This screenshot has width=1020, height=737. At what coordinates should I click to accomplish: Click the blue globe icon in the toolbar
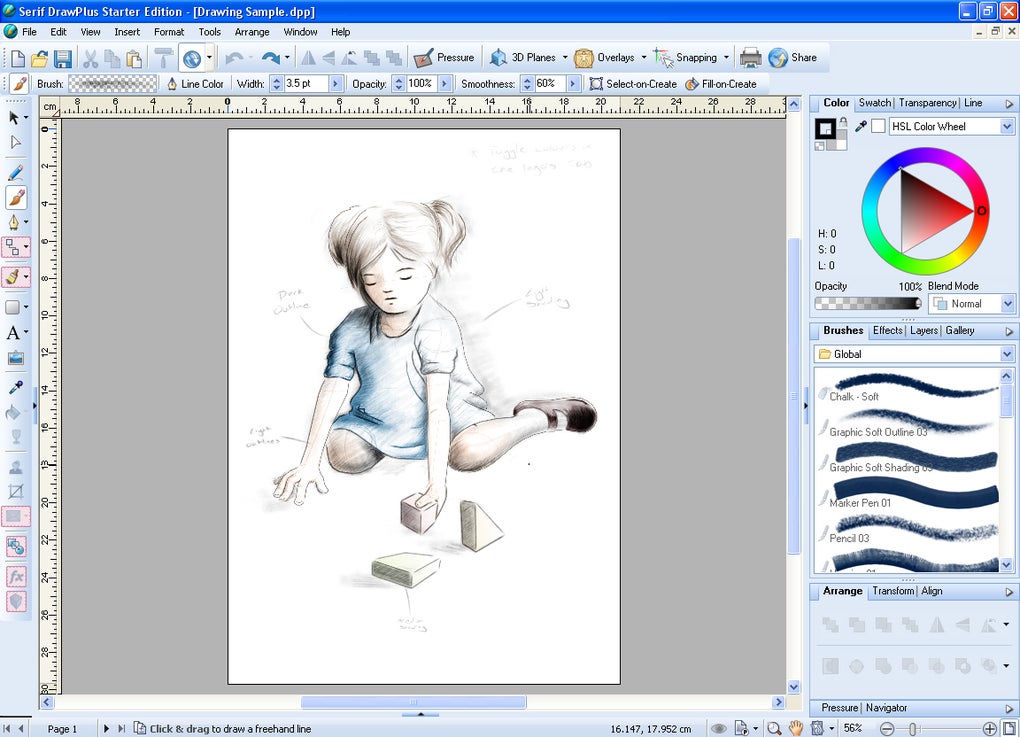click(191, 59)
